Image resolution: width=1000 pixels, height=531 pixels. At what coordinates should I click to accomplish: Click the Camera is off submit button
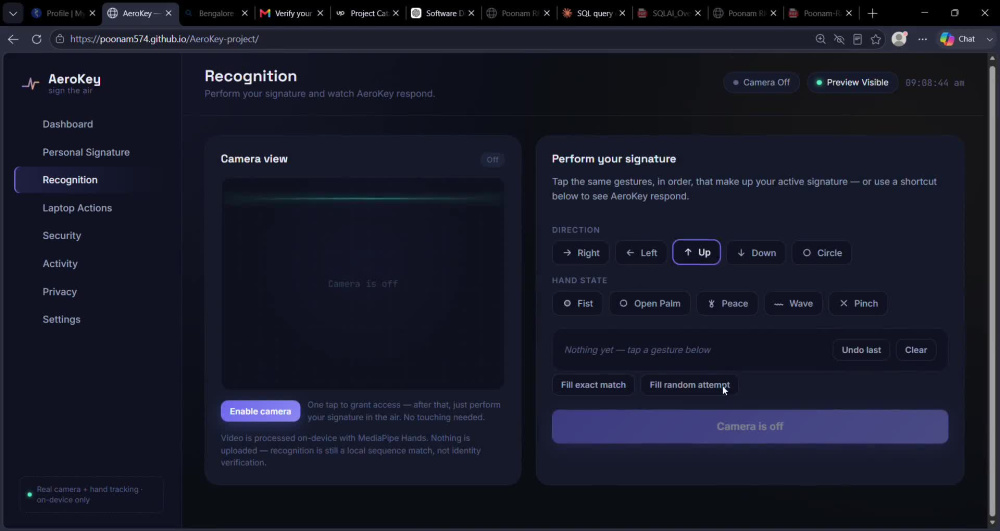point(750,426)
